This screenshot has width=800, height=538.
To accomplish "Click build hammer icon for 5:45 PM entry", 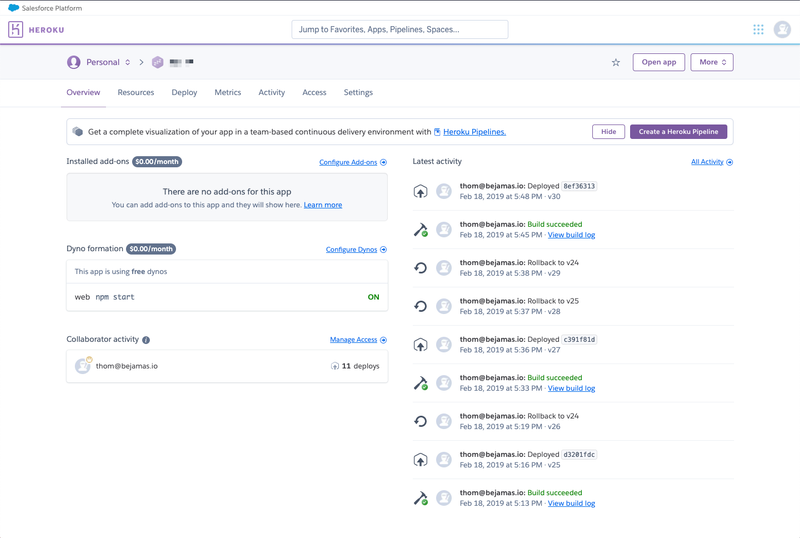I will click(420, 230).
